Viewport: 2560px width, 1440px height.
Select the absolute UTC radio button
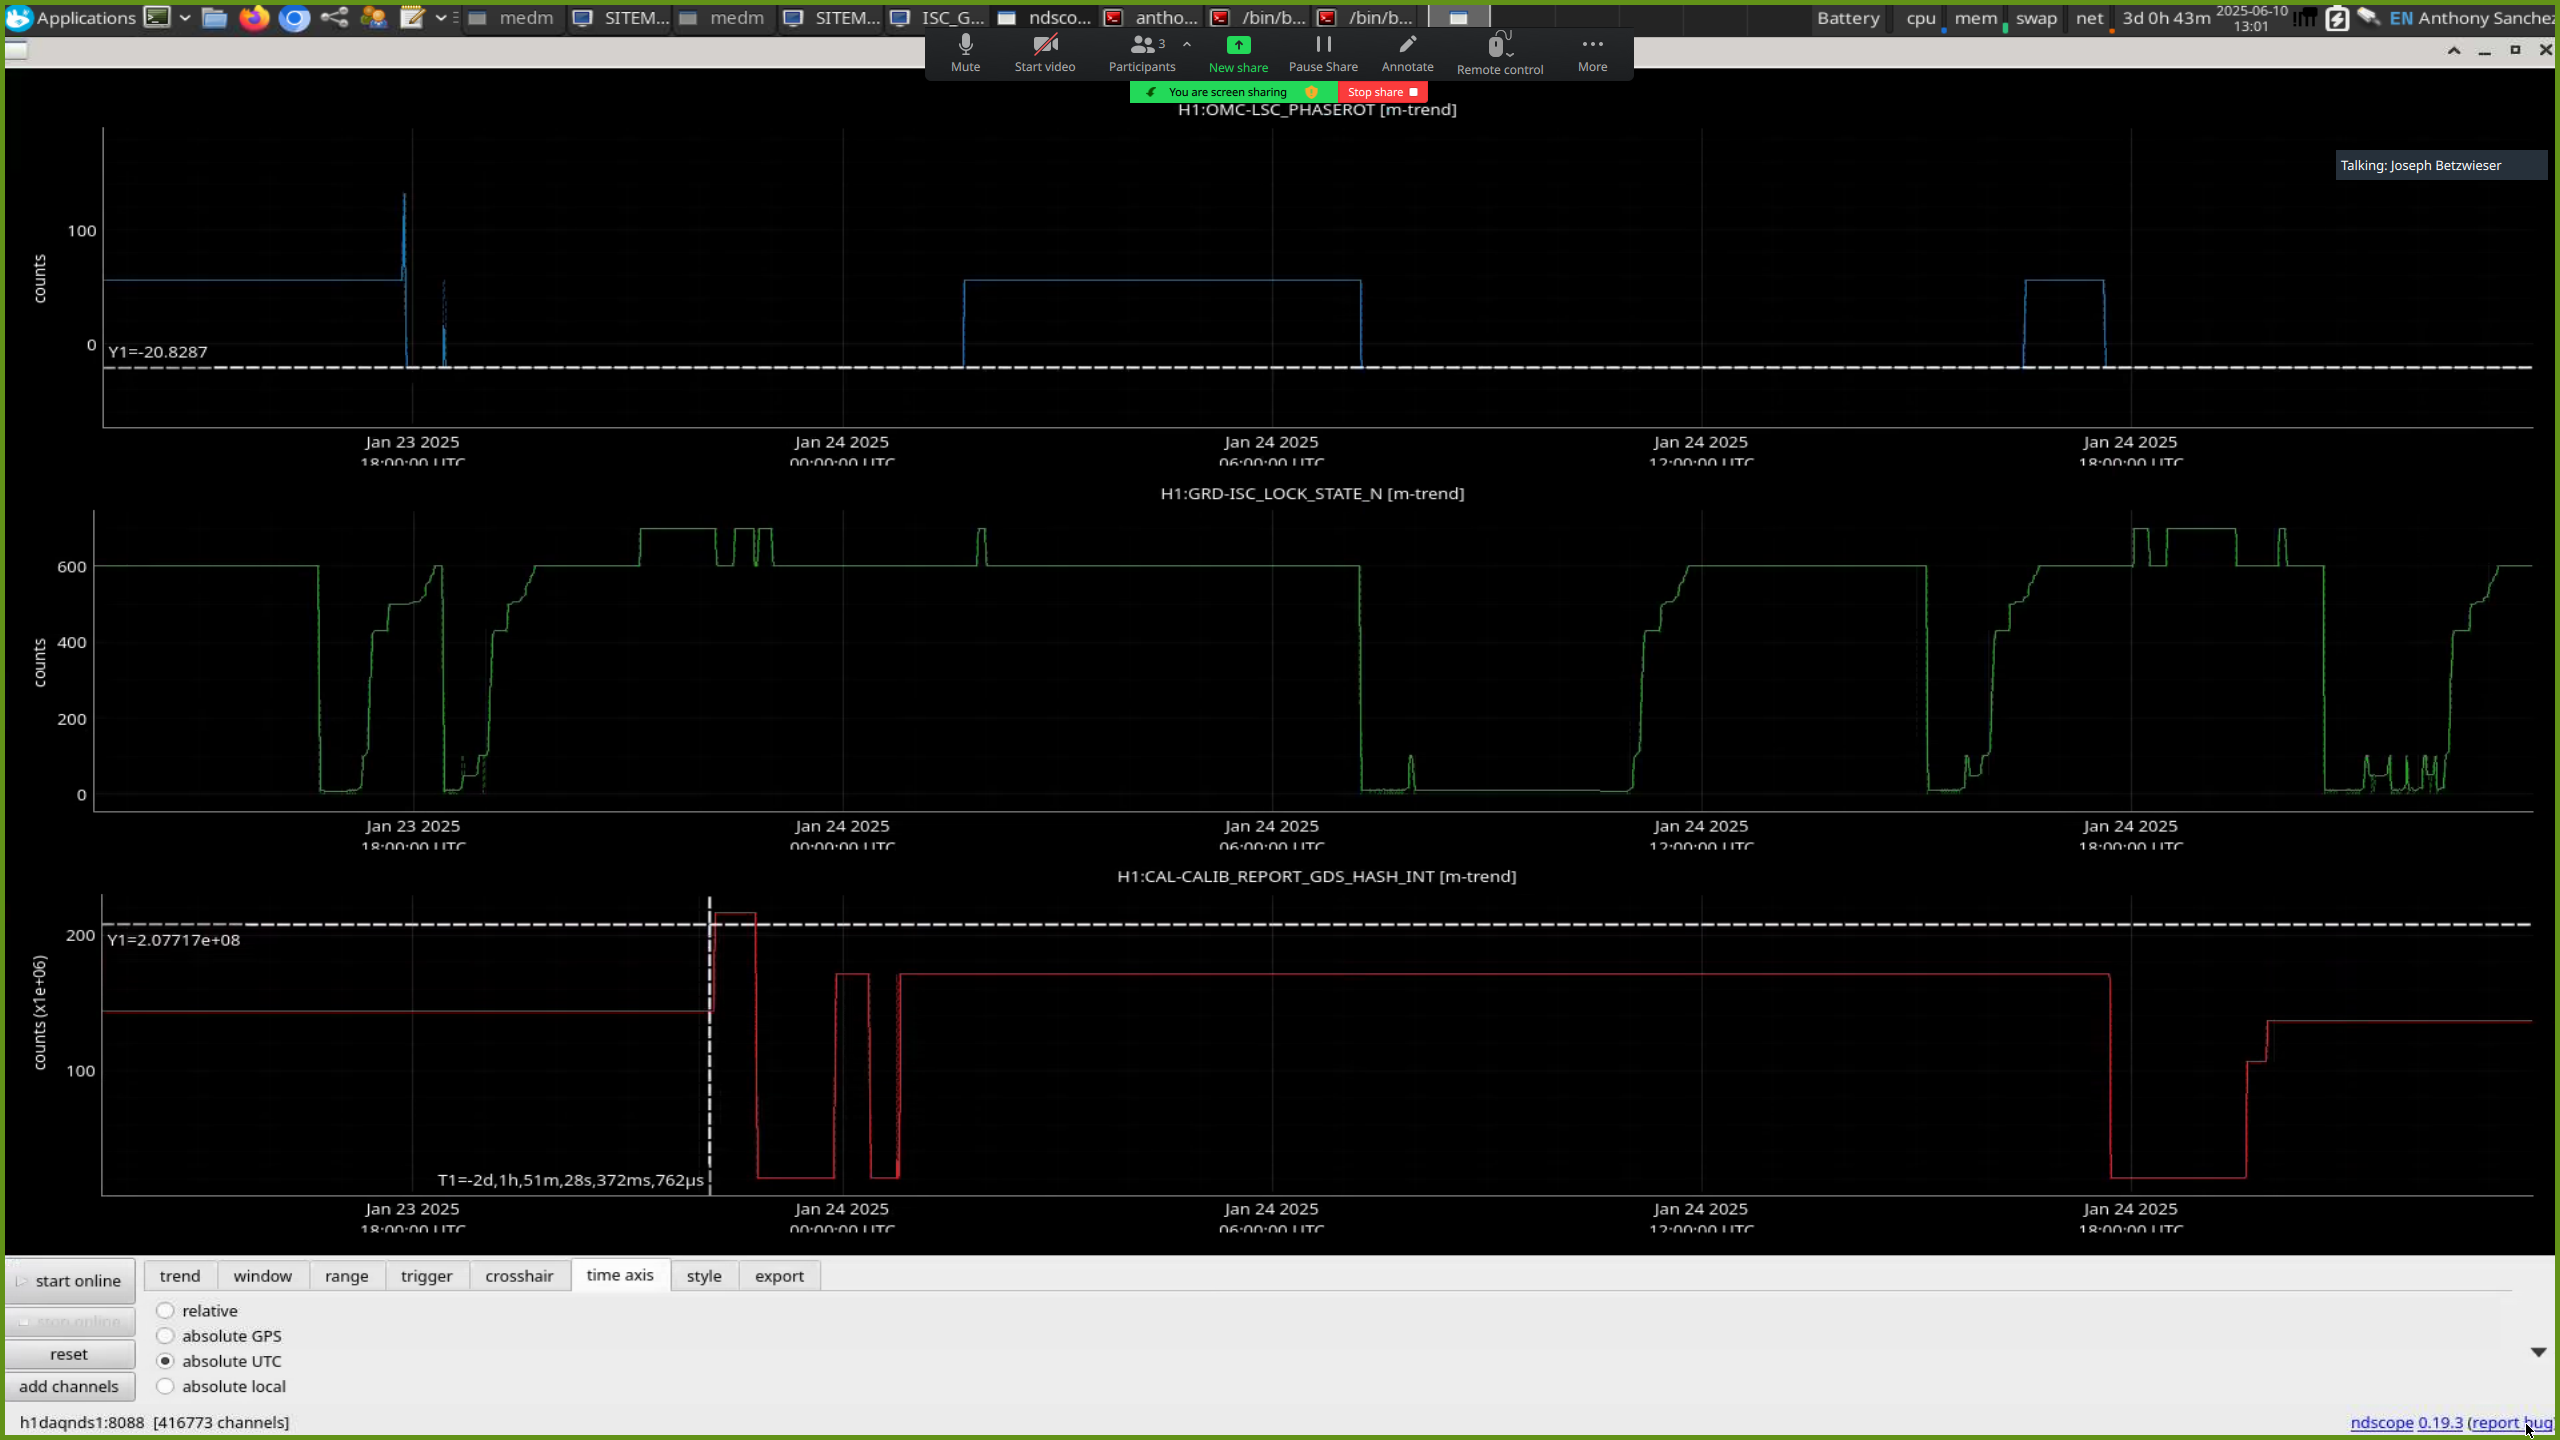219,1361
